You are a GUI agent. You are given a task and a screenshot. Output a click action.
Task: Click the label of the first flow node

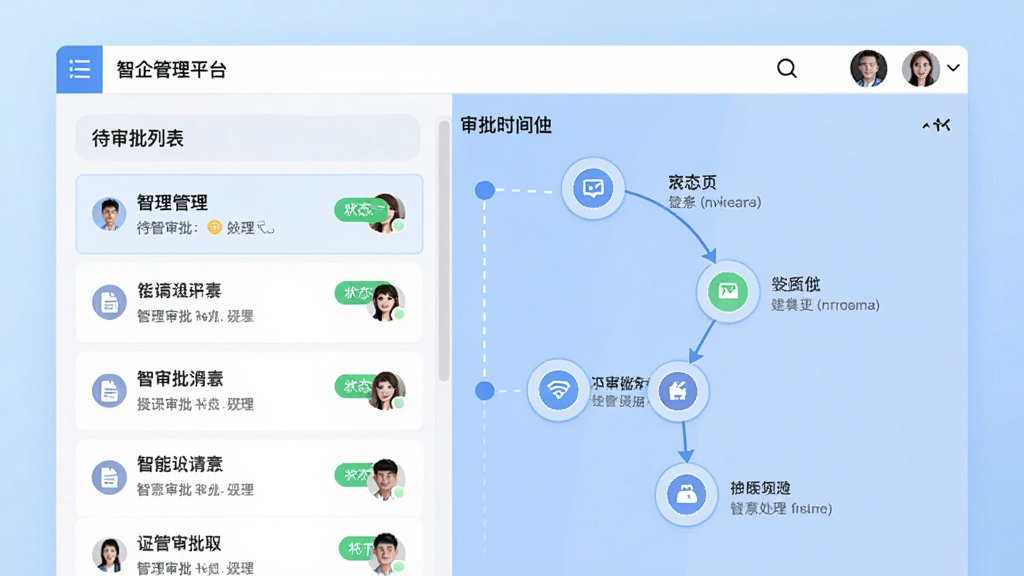[x=714, y=192]
